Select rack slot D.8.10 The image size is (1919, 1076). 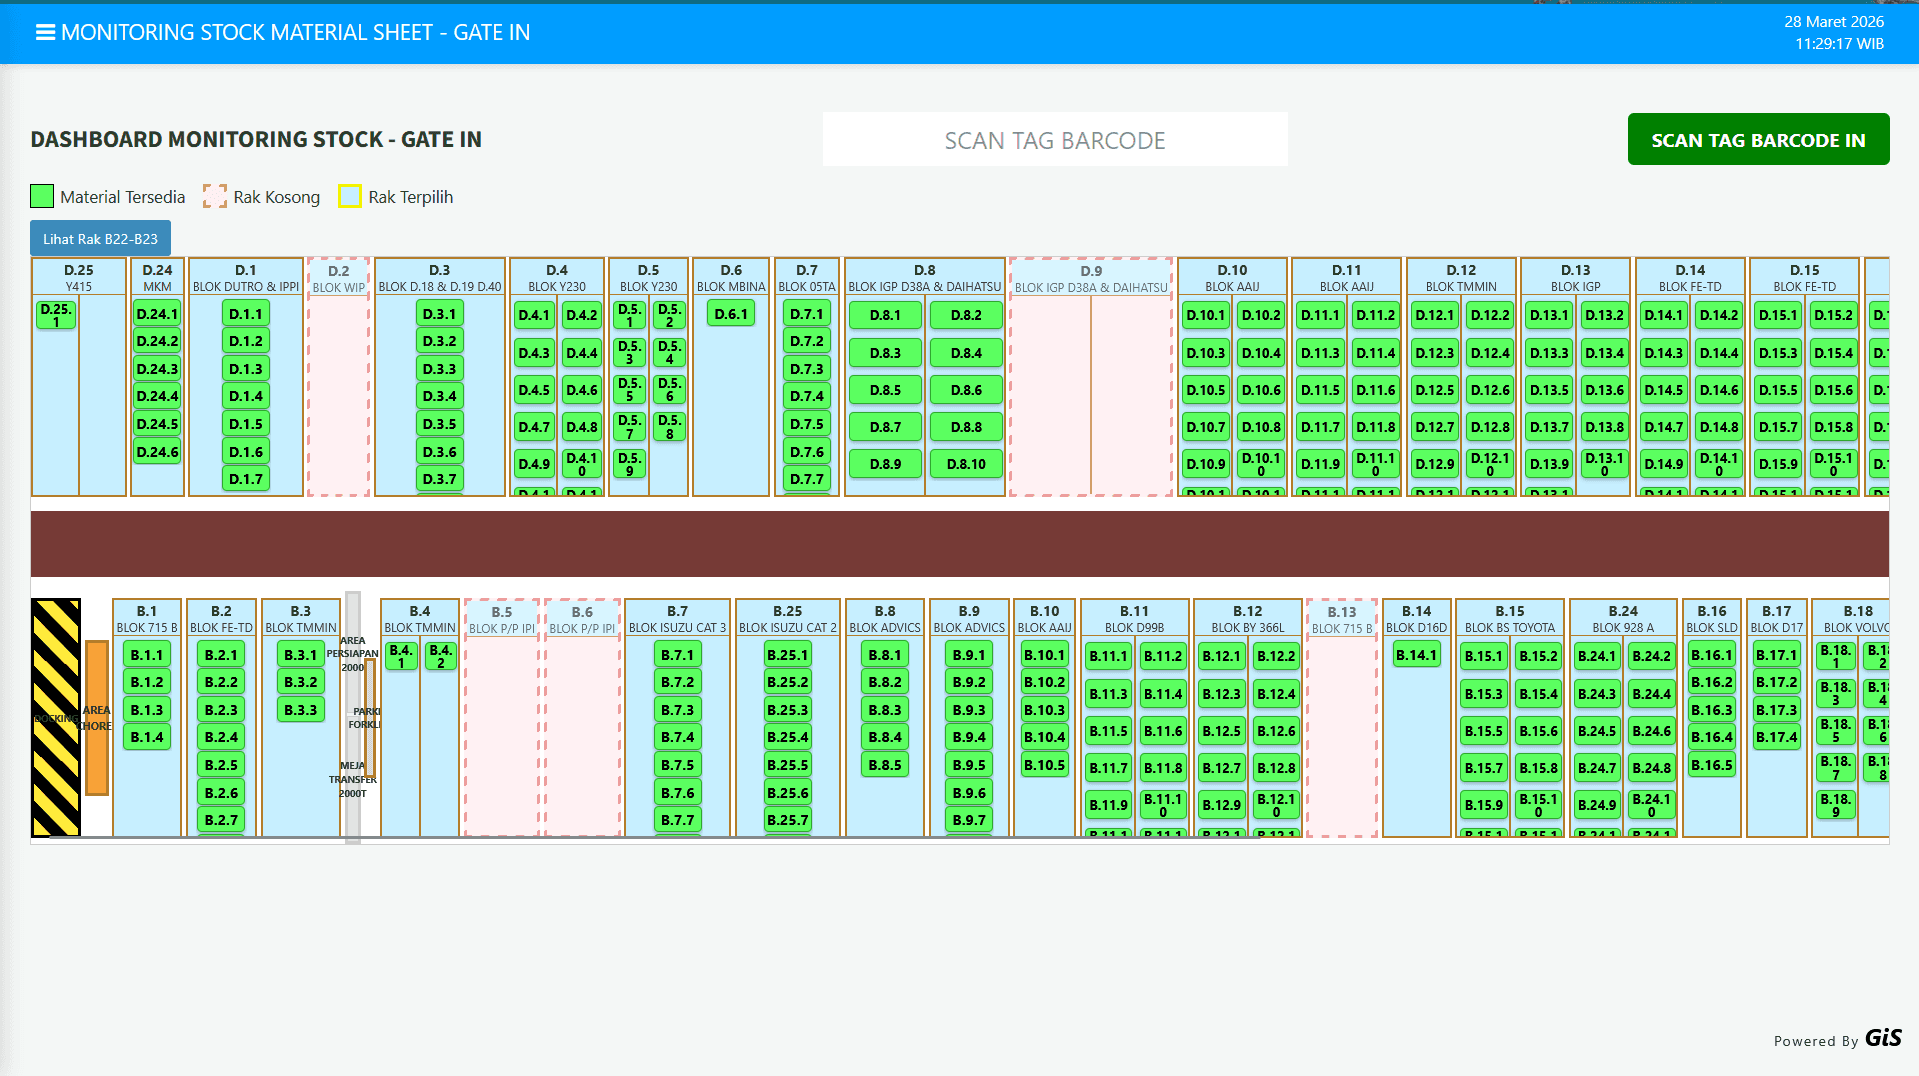[x=966, y=464]
